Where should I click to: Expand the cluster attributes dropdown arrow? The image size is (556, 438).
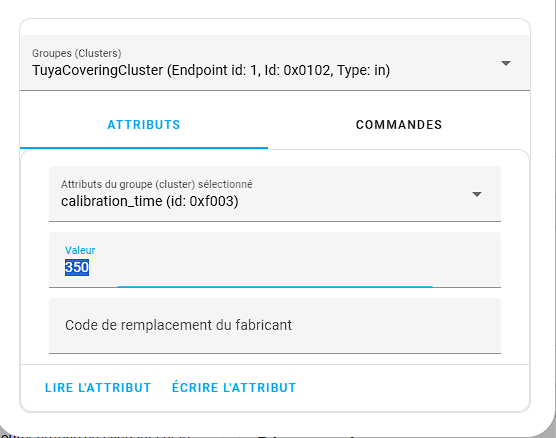477,194
